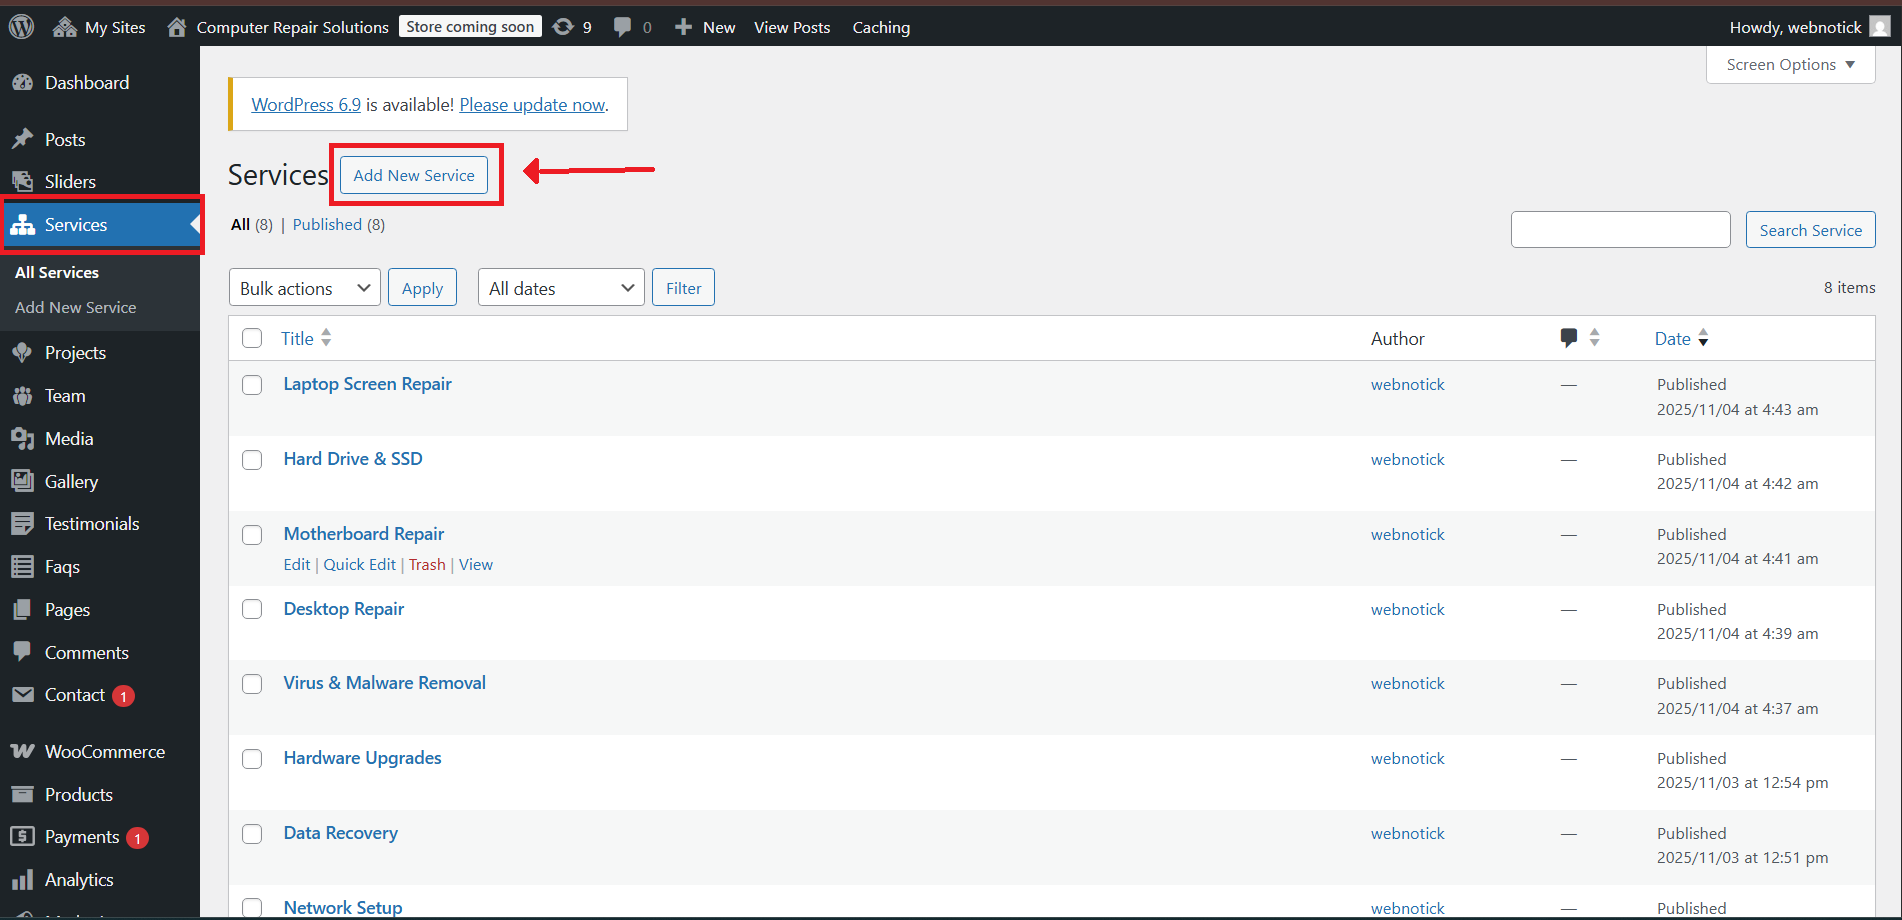Focus the service search input field
1902x920 pixels.
pos(1620,230)
